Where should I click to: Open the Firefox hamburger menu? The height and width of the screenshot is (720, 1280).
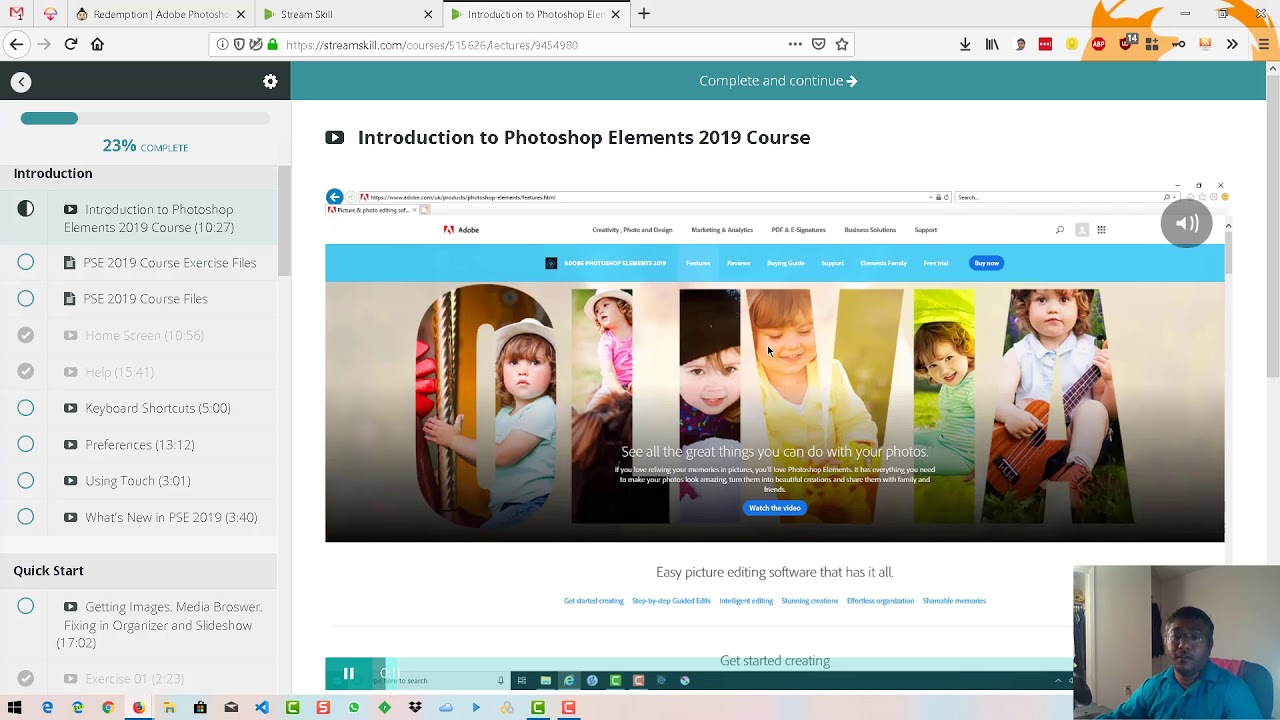(x=1264, y=44)
